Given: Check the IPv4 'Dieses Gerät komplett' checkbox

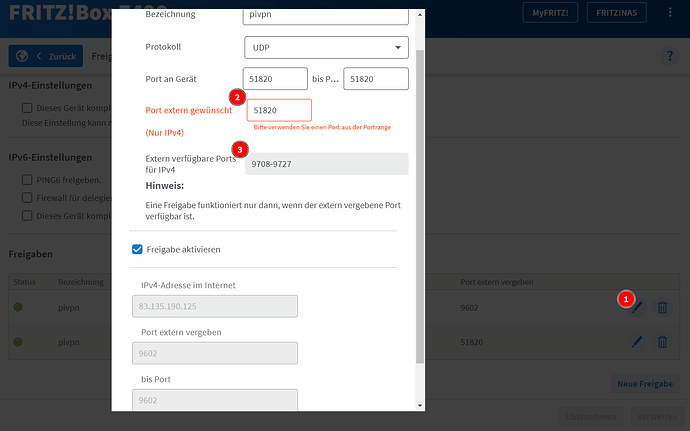Looking at the screenshot, I should 28,107.
